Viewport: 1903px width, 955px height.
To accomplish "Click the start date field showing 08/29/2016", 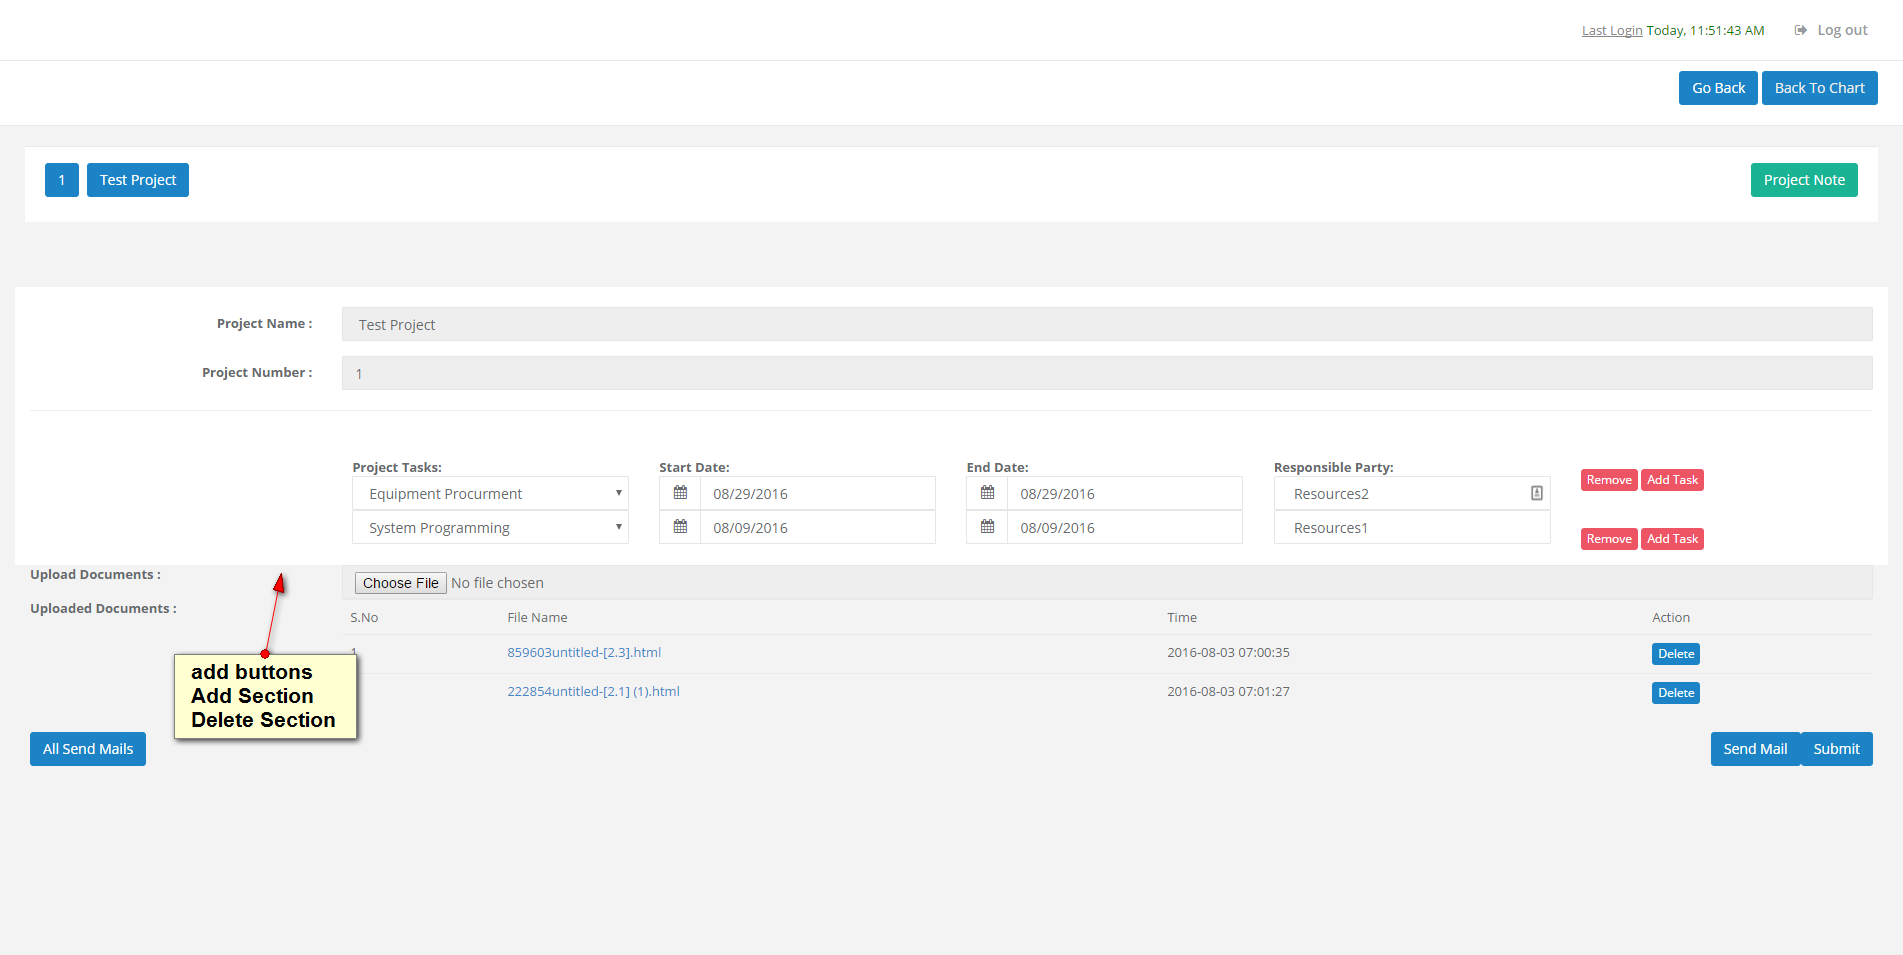I will [x=818, y=493].
